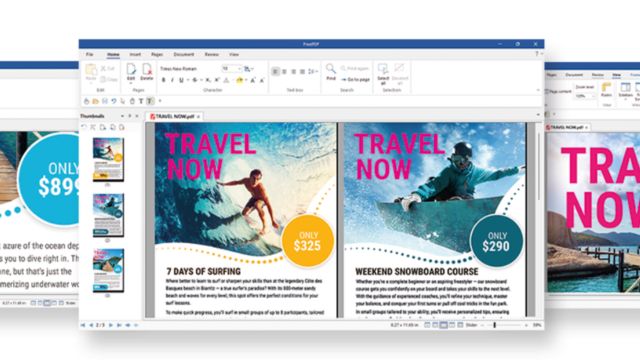Go to previous page in status bar

click(x=91, y=325)
